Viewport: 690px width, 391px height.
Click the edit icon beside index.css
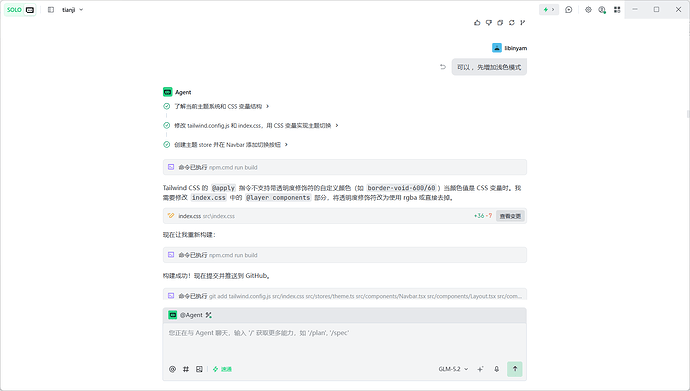[x=171, y=216]
